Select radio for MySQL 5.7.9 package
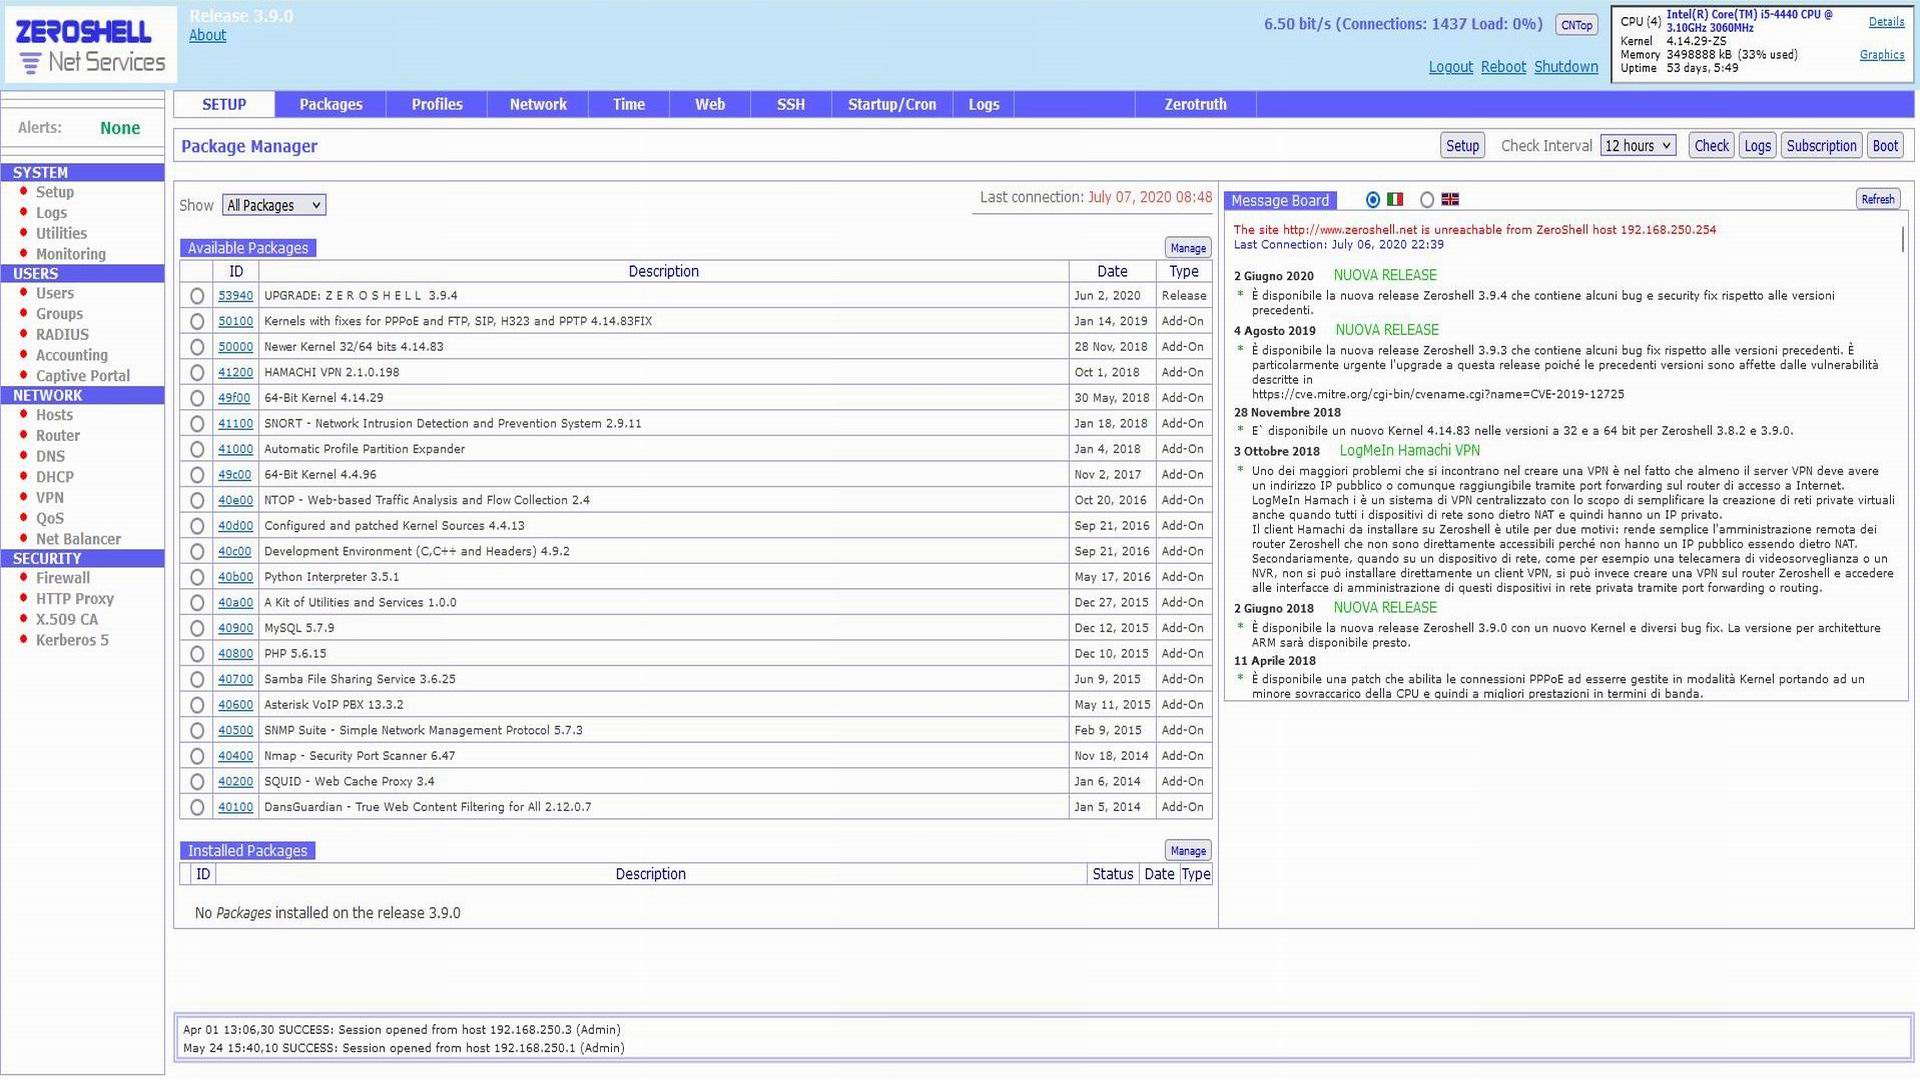 [x=197, y=629]
